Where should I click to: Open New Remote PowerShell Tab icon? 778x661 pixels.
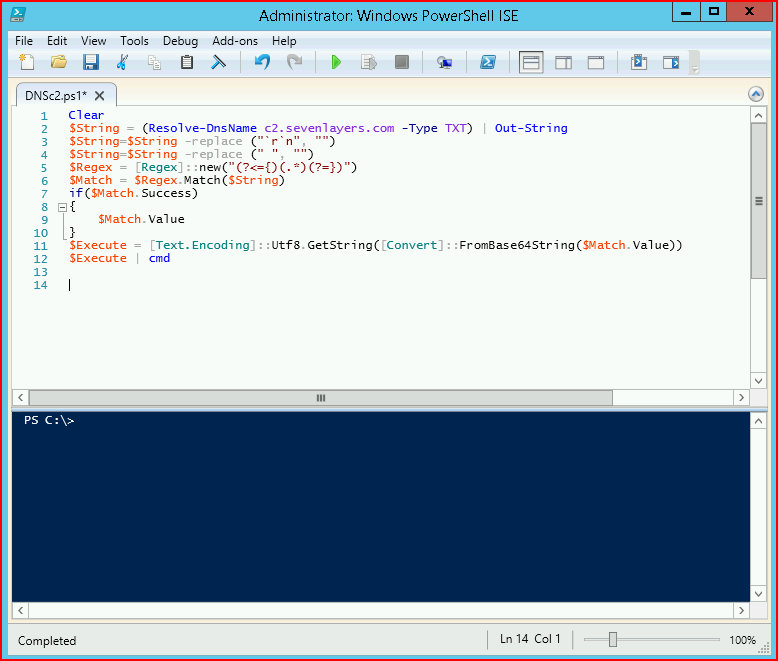[x=445, y=63]
